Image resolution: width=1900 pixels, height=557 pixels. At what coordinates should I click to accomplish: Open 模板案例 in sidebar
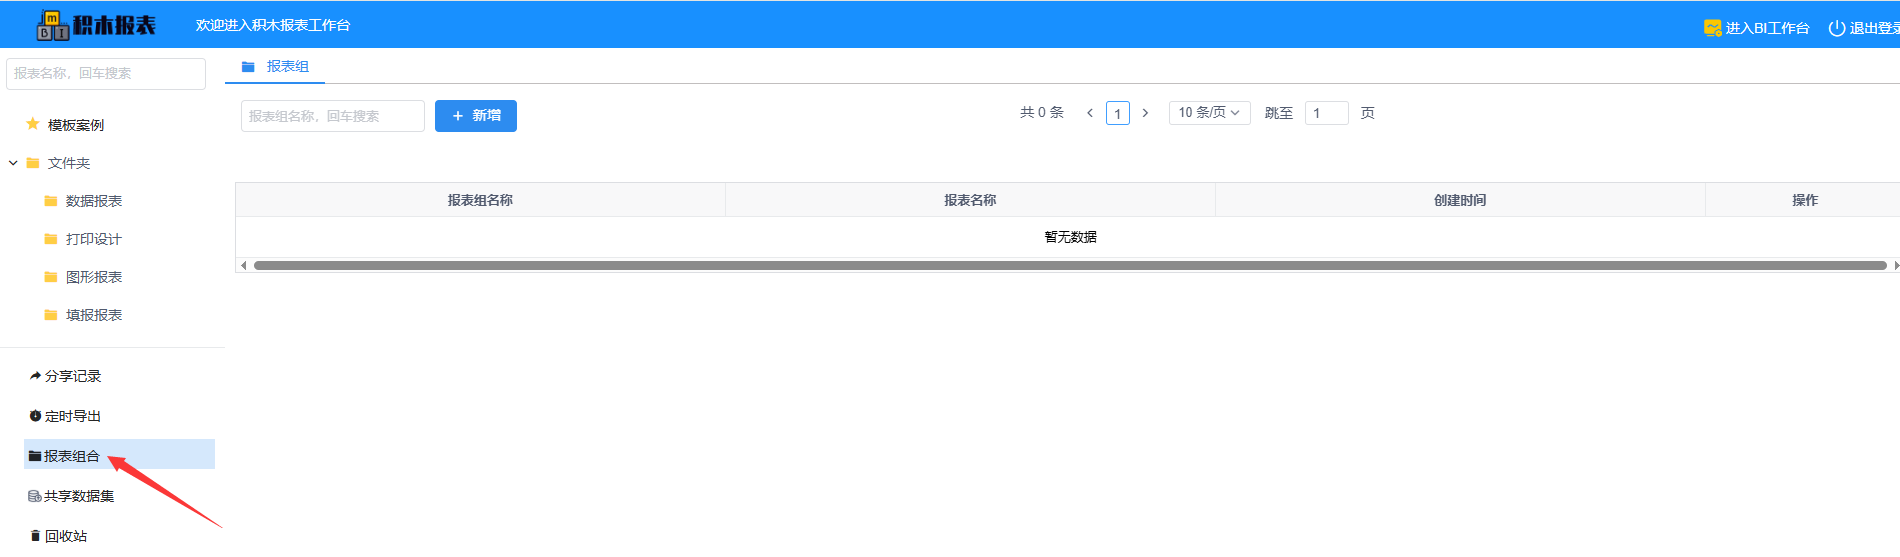click(x=76, y=125)
